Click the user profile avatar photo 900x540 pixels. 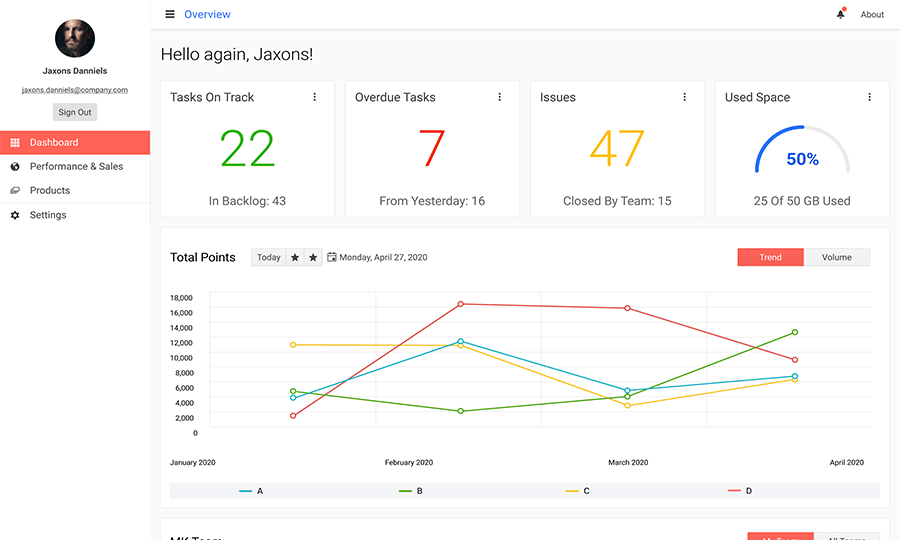[75, 39]
